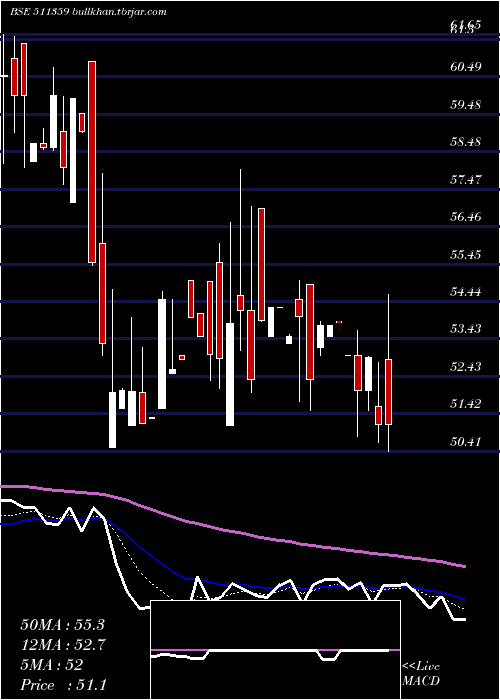Click the 50.41 price axis label
Viewport: 500px width, 700px height.
tap(466, 442)
